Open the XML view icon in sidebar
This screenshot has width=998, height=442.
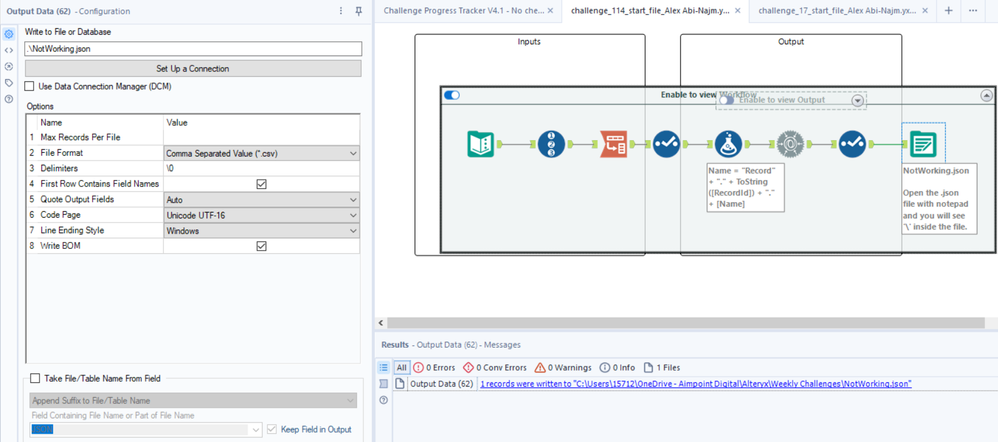pos(9,50)
